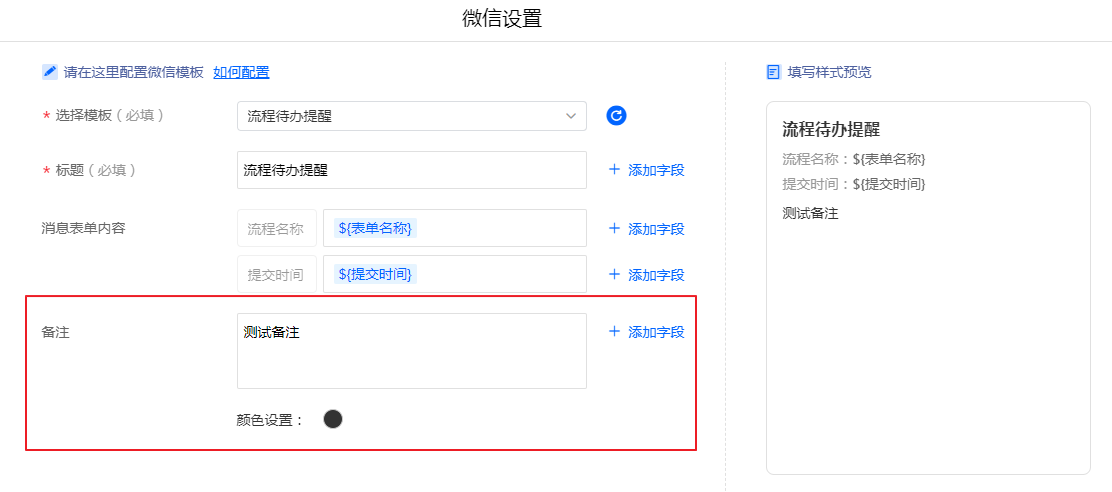The height and width of the screenshot is (492, 1112).
Task: Click the blue refresh icon beside template dropdown
Action: click(x=617, y=116)
